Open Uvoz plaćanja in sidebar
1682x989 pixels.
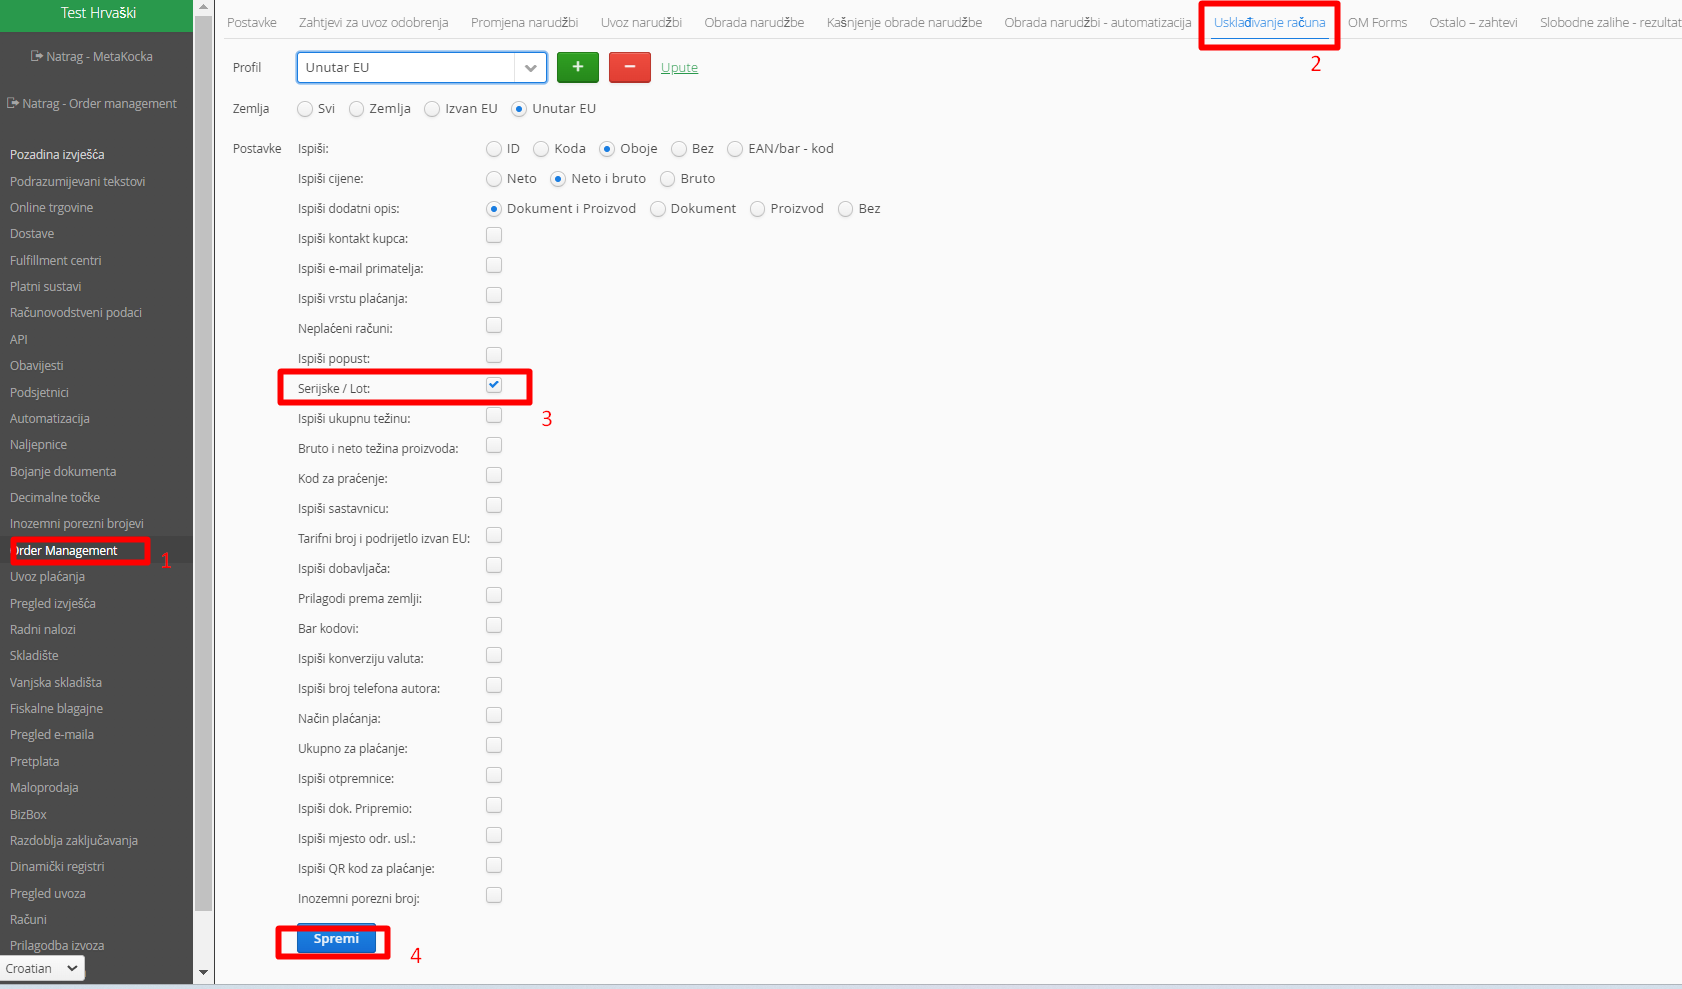coord(47,577)
